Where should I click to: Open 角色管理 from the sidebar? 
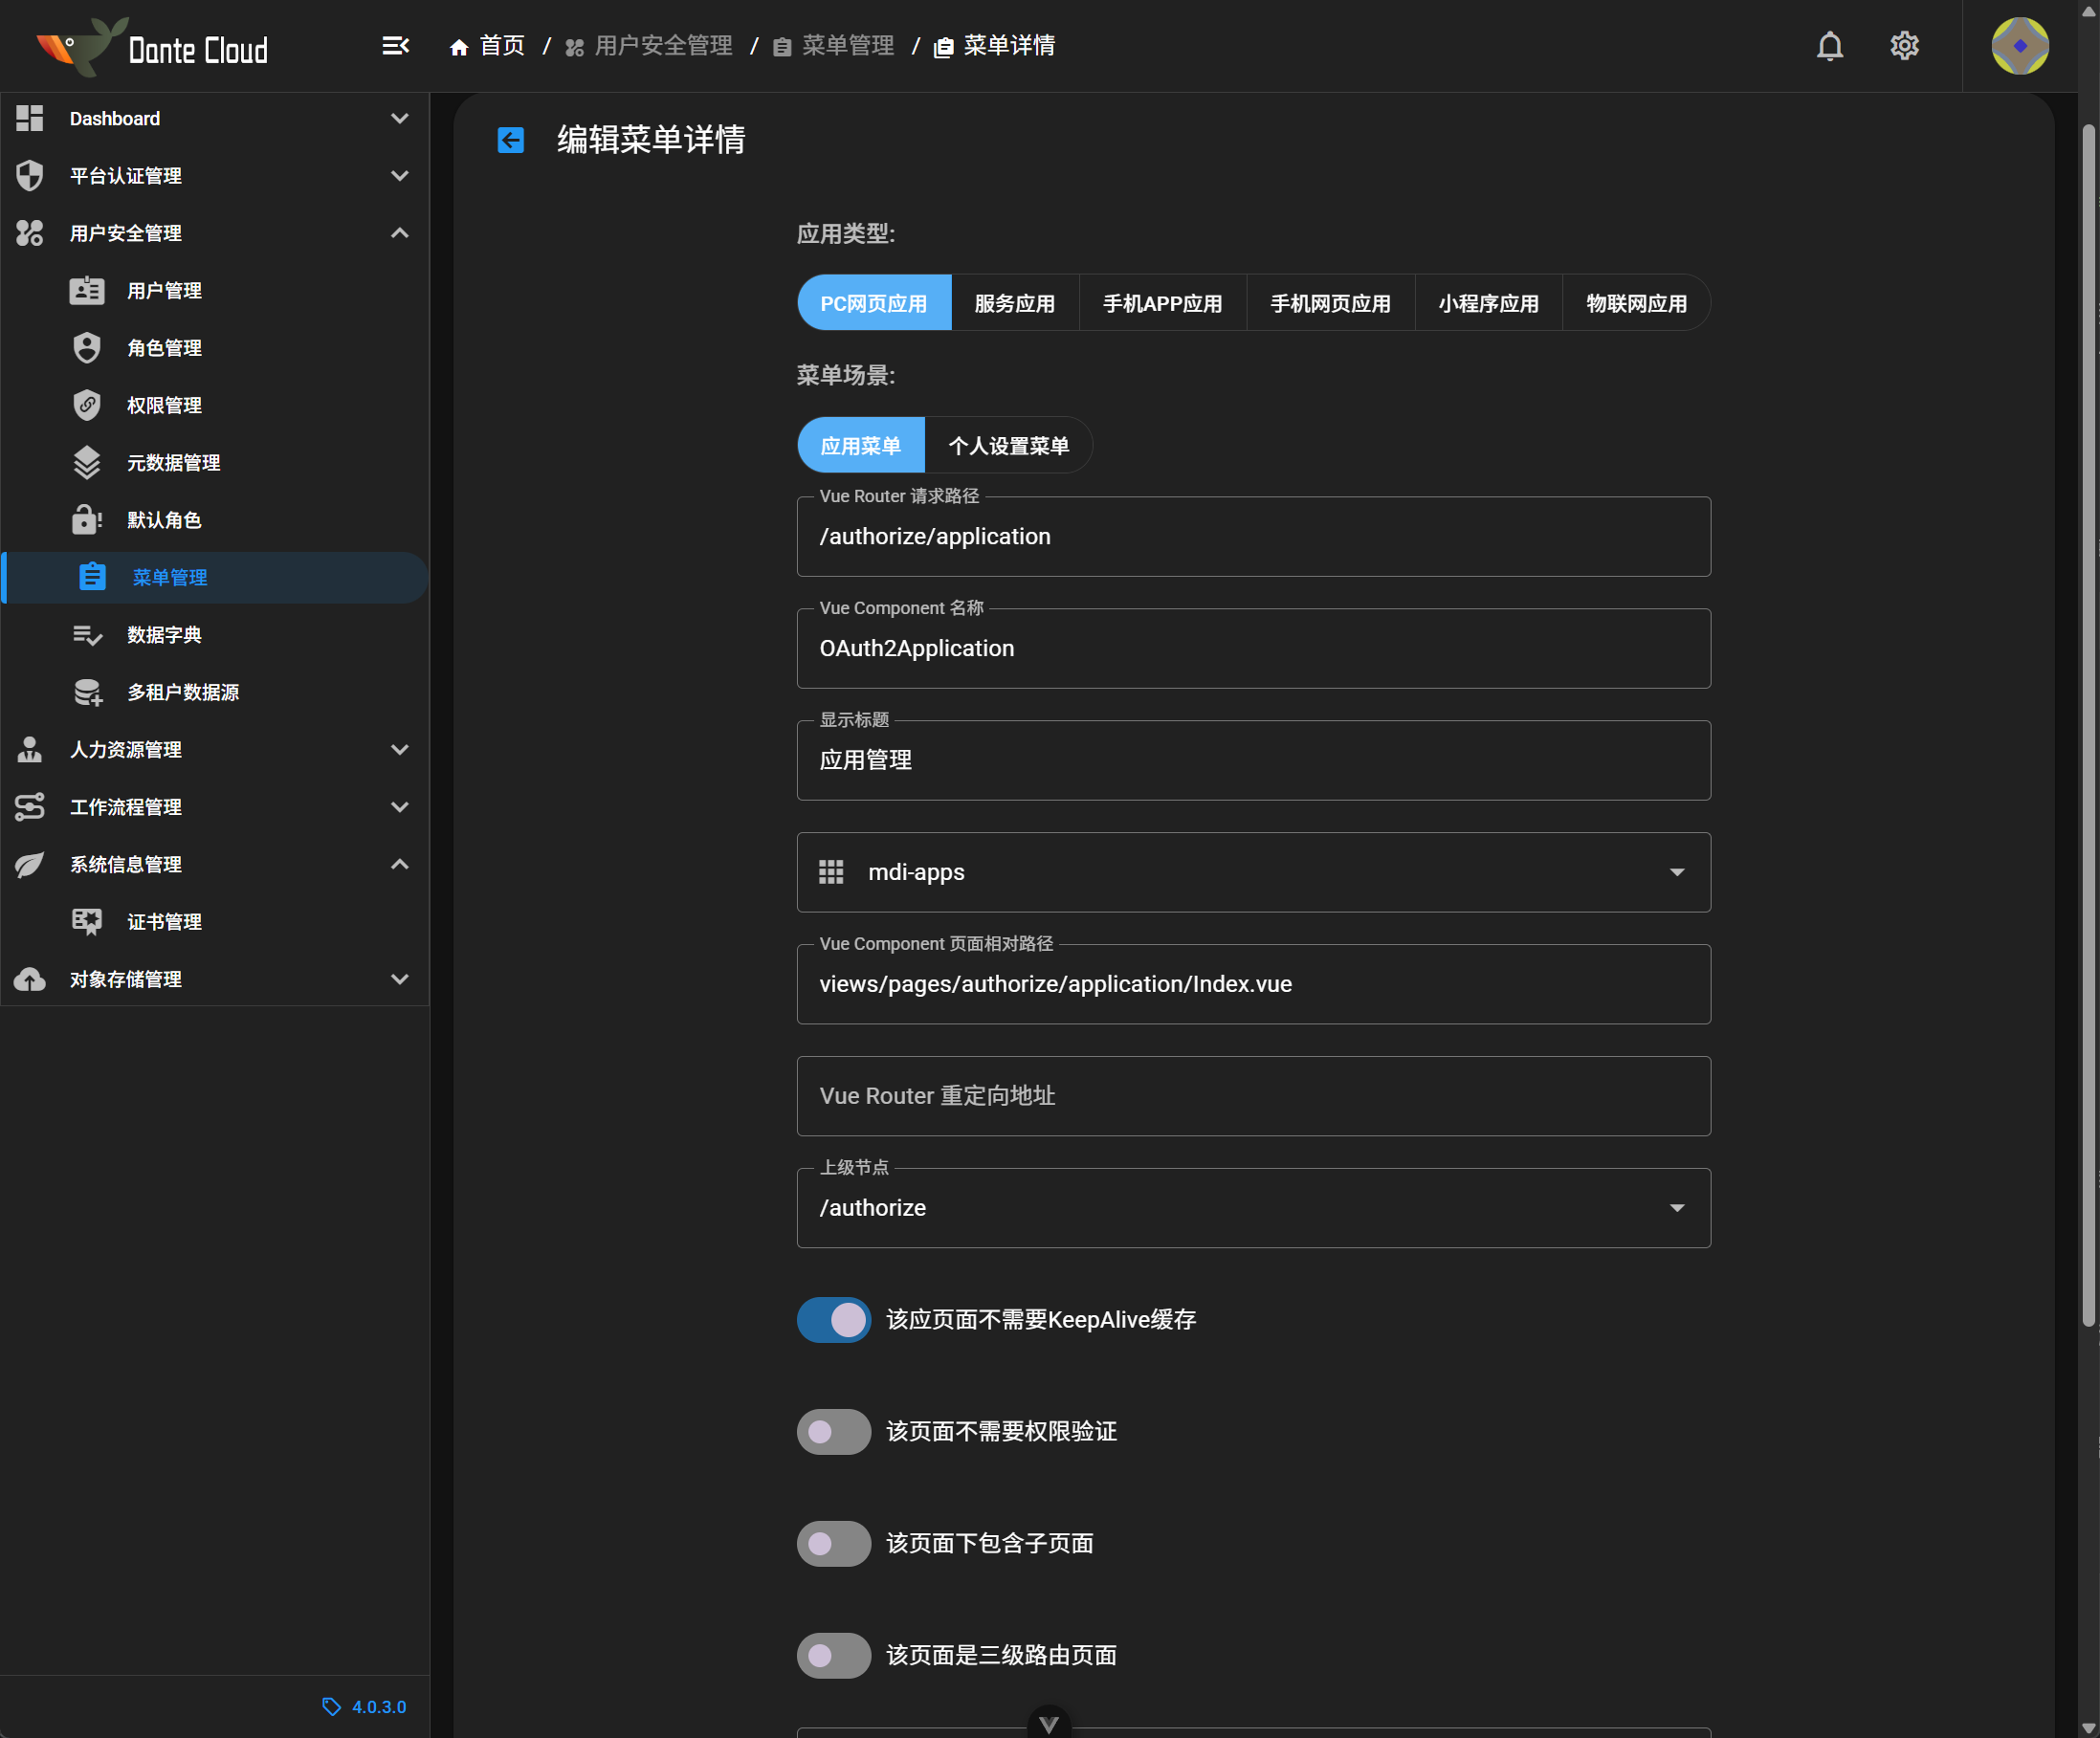click(164, 348)
